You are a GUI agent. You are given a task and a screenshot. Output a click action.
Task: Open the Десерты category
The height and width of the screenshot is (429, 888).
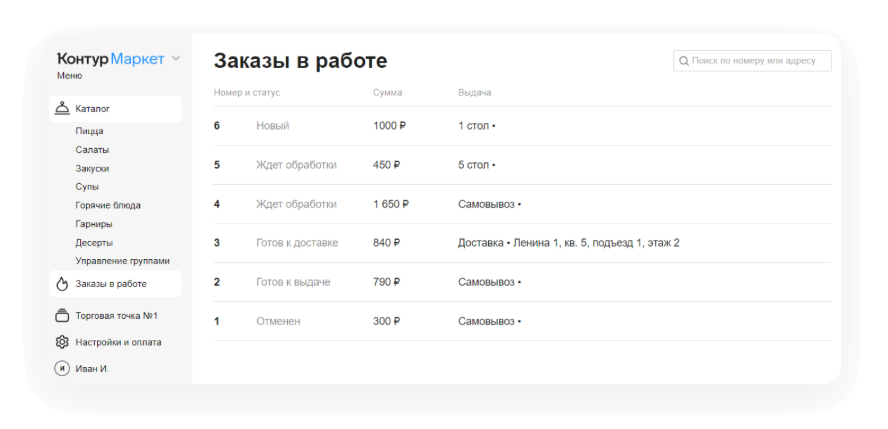click(94, 243)
